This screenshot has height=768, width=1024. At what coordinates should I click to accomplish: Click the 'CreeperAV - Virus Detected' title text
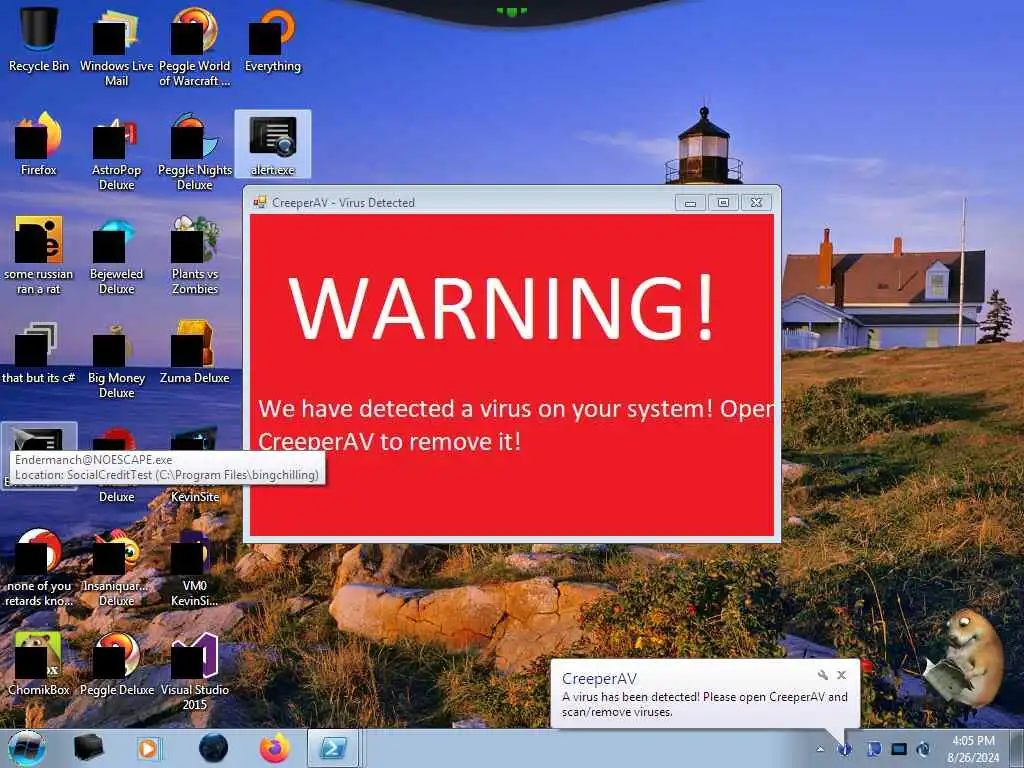click(x=344, y=202)
